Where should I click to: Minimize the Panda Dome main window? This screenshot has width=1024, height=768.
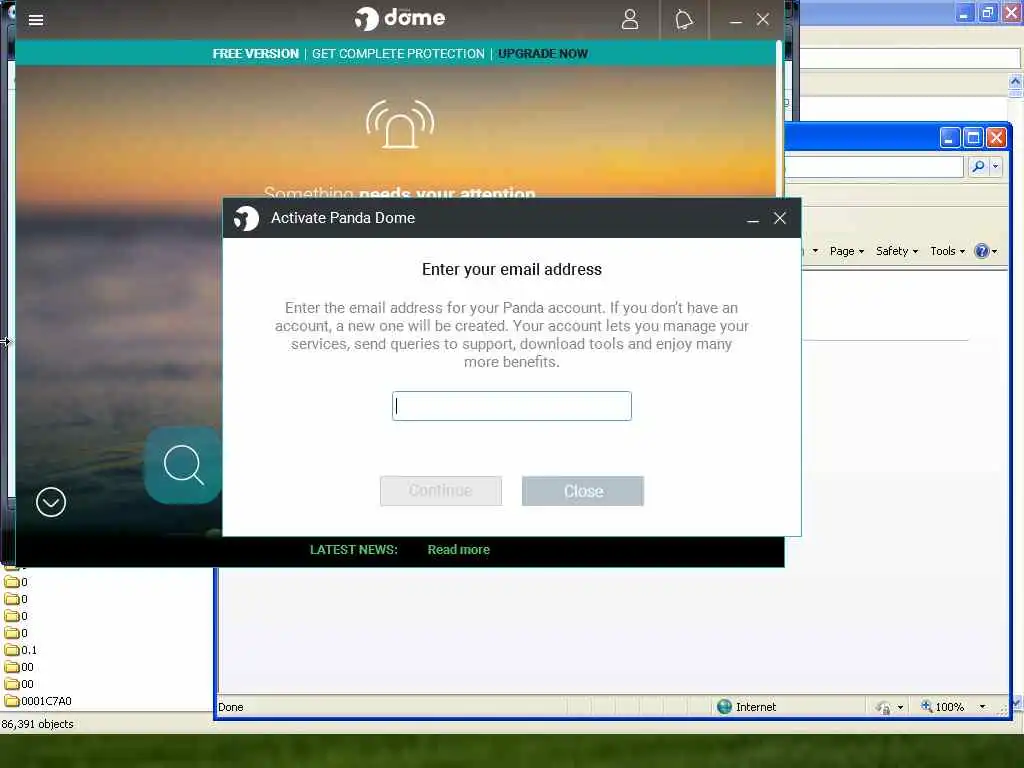[x=736, y=20]
